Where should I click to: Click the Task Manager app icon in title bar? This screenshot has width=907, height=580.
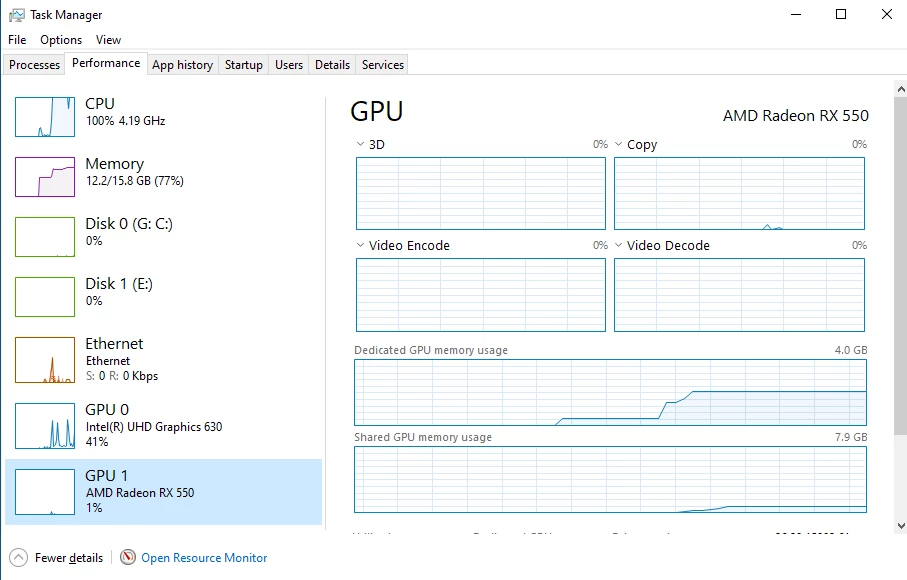point(17,15)
